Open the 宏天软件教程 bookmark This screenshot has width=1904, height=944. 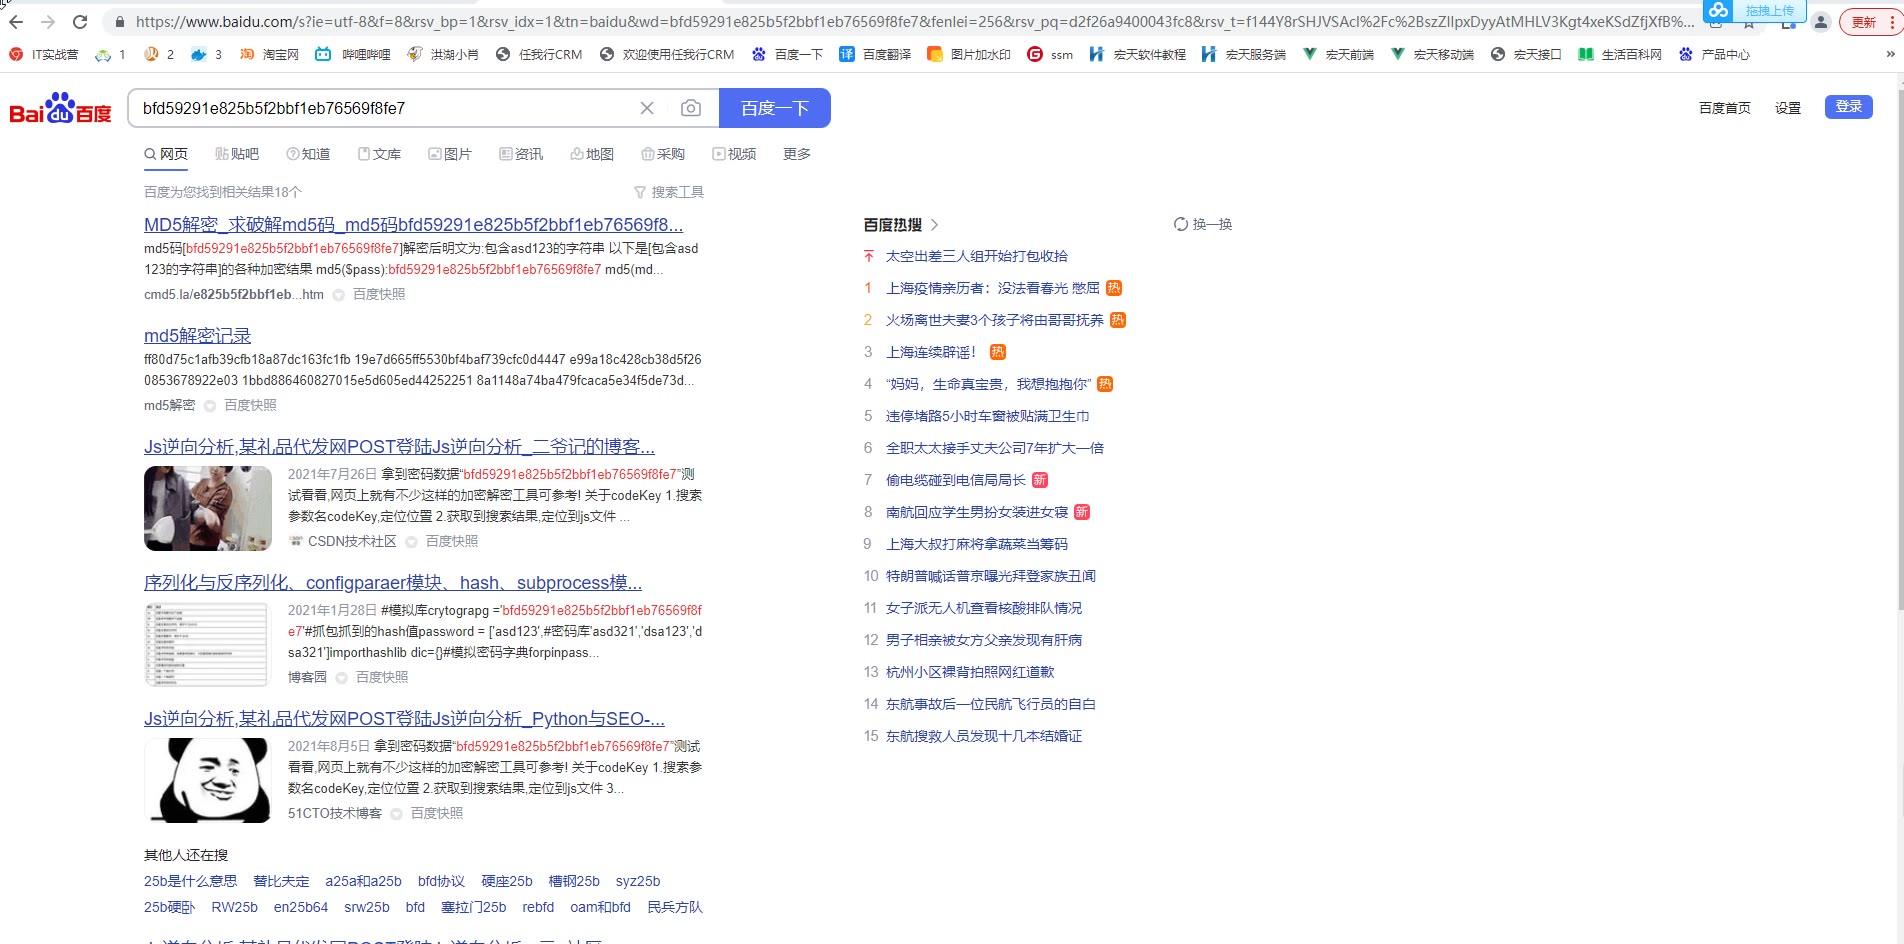click(x=1137, y=54)
